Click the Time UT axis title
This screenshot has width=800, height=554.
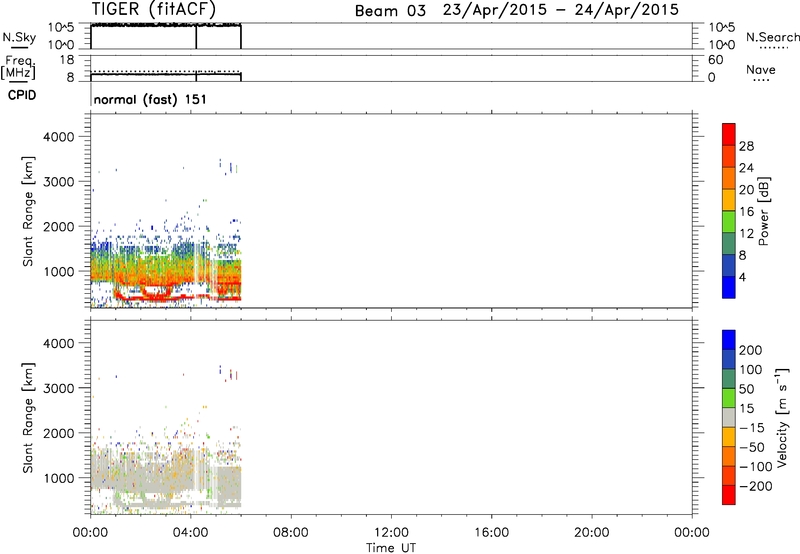391,548
